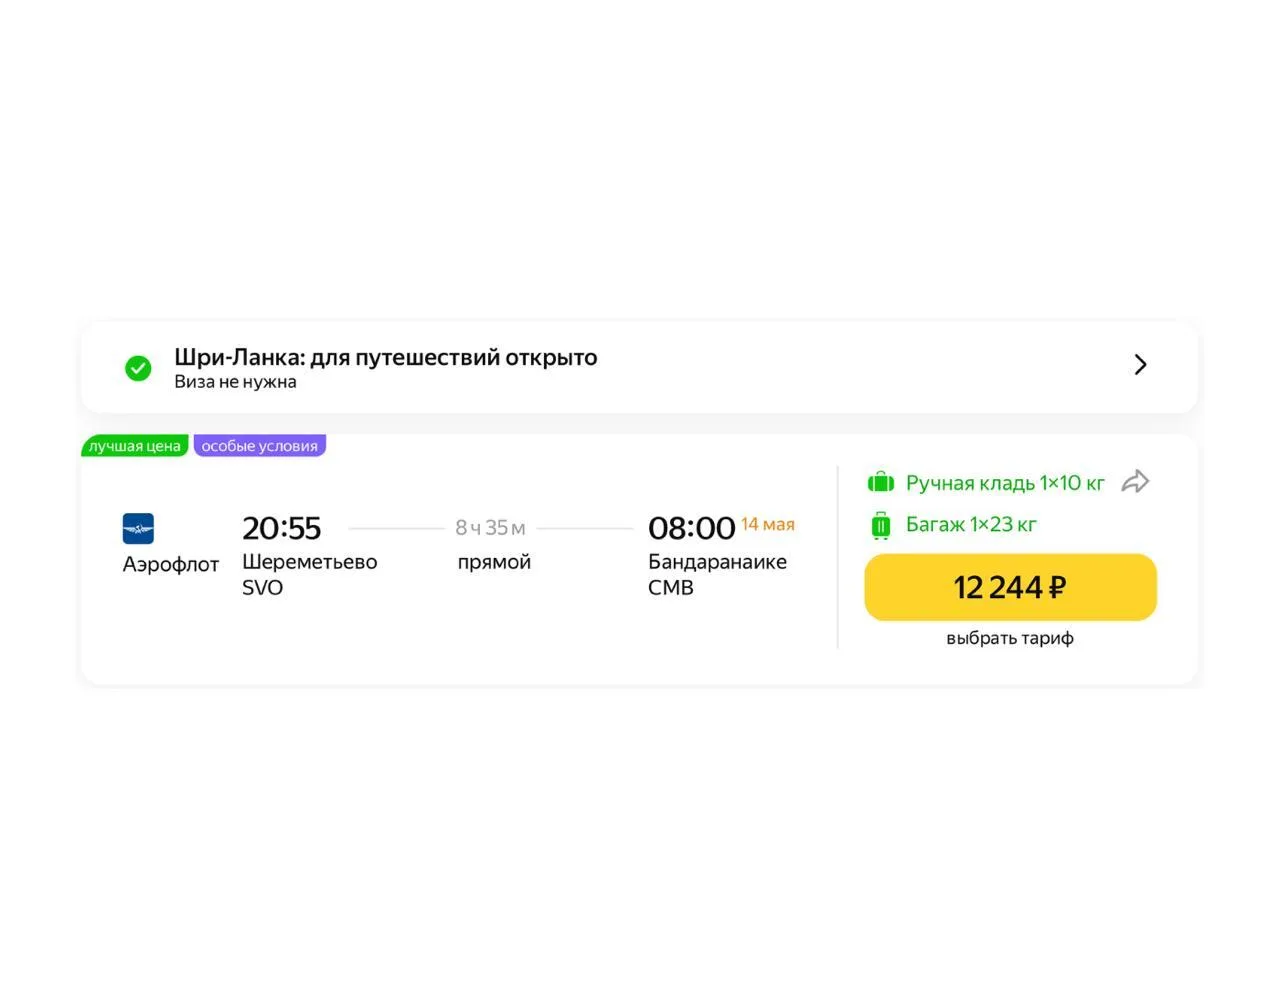Click the share arrow icon
1280x1006 pixels.
coord(1136,482)
